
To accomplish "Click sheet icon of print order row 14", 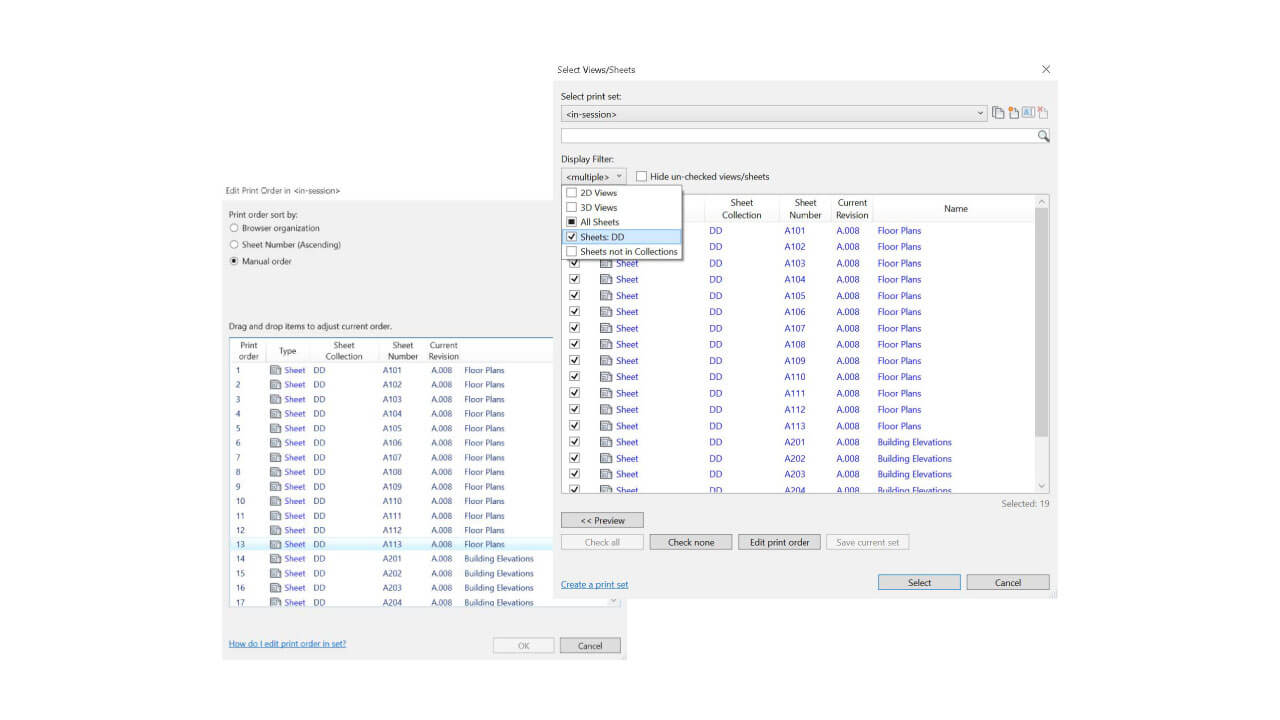I will point(276,559).
